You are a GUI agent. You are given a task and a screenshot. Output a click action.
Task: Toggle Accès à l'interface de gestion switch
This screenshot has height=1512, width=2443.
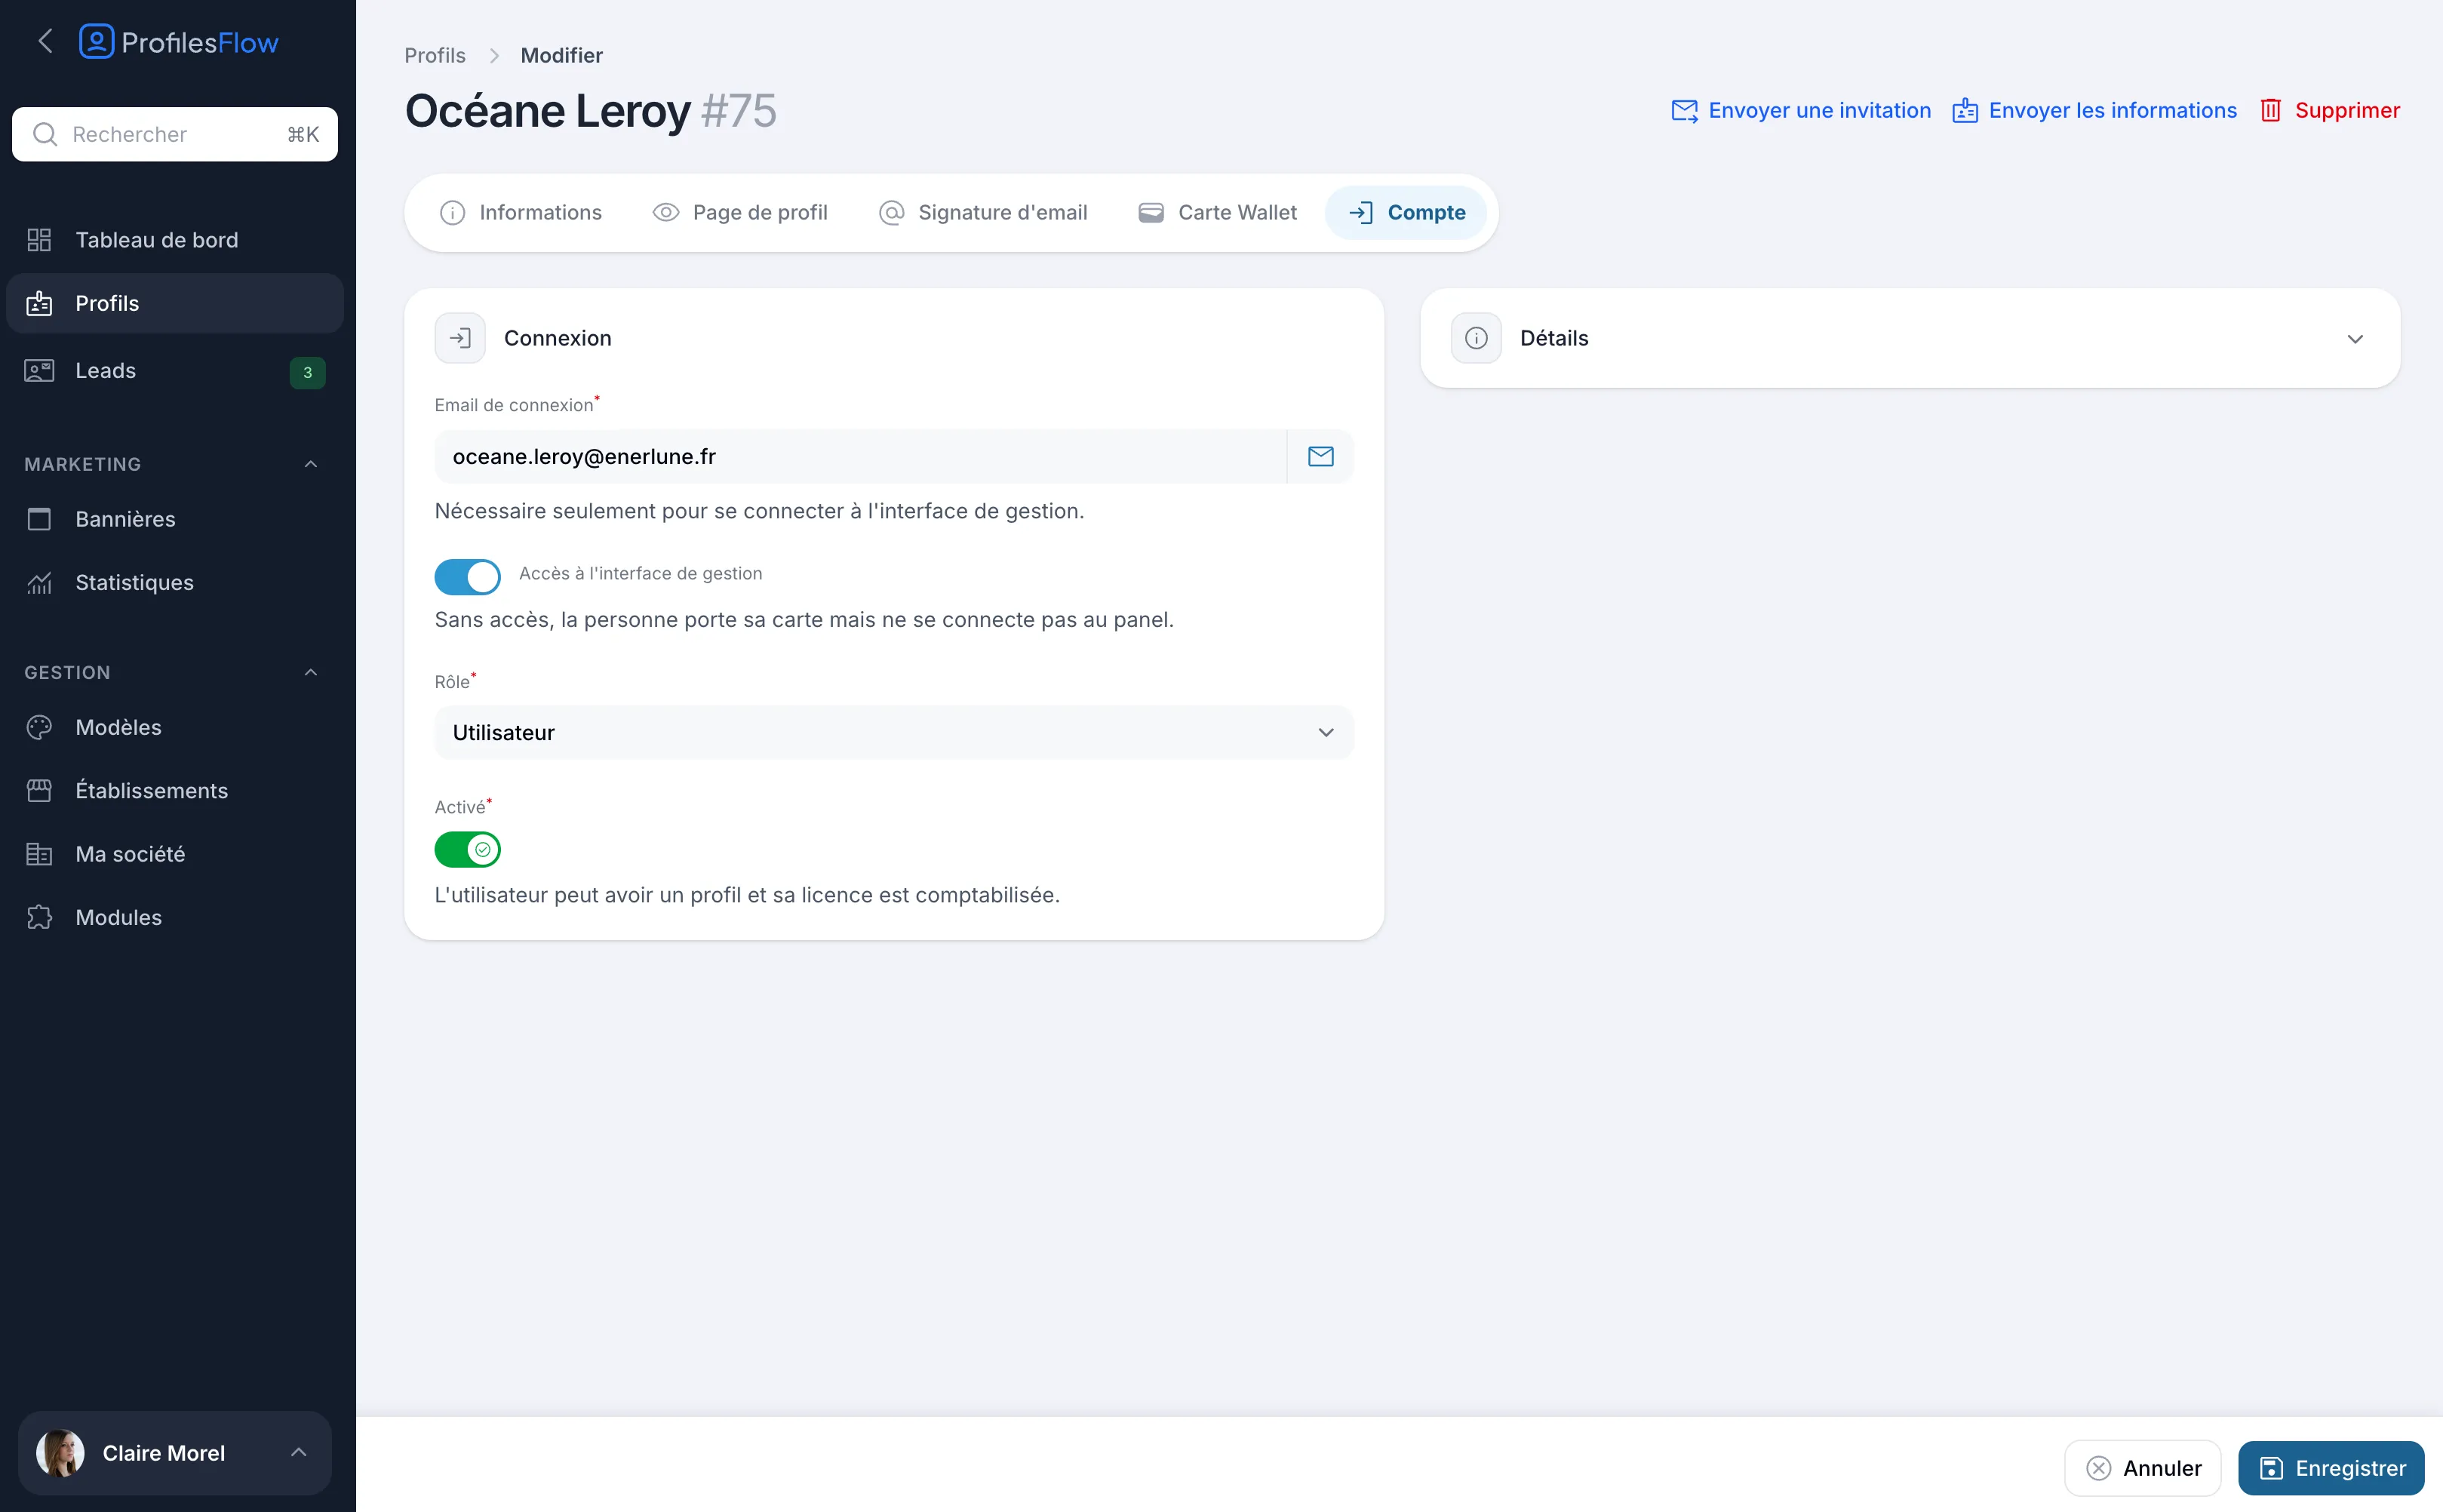[x=467, y=577]
